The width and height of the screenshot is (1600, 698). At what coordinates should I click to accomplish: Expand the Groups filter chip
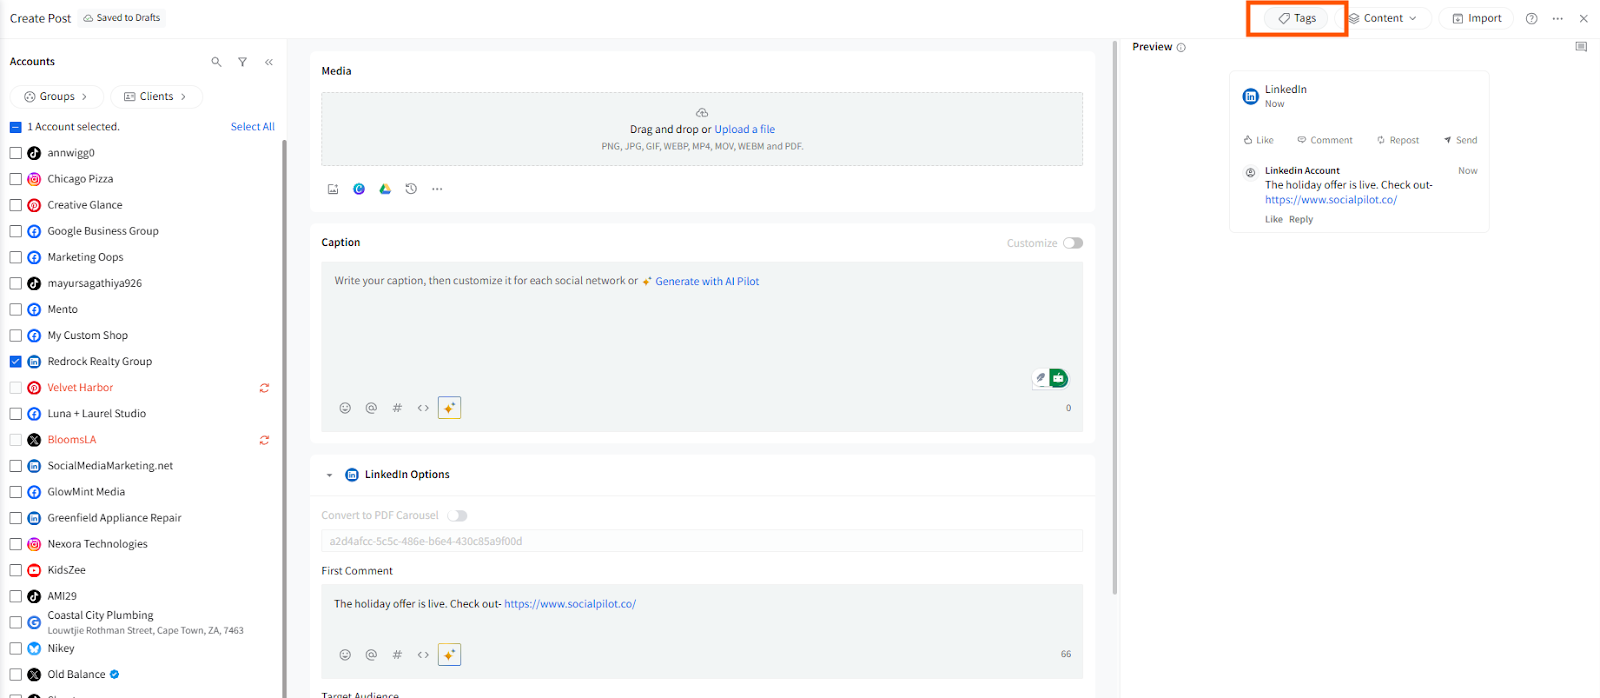57,97
